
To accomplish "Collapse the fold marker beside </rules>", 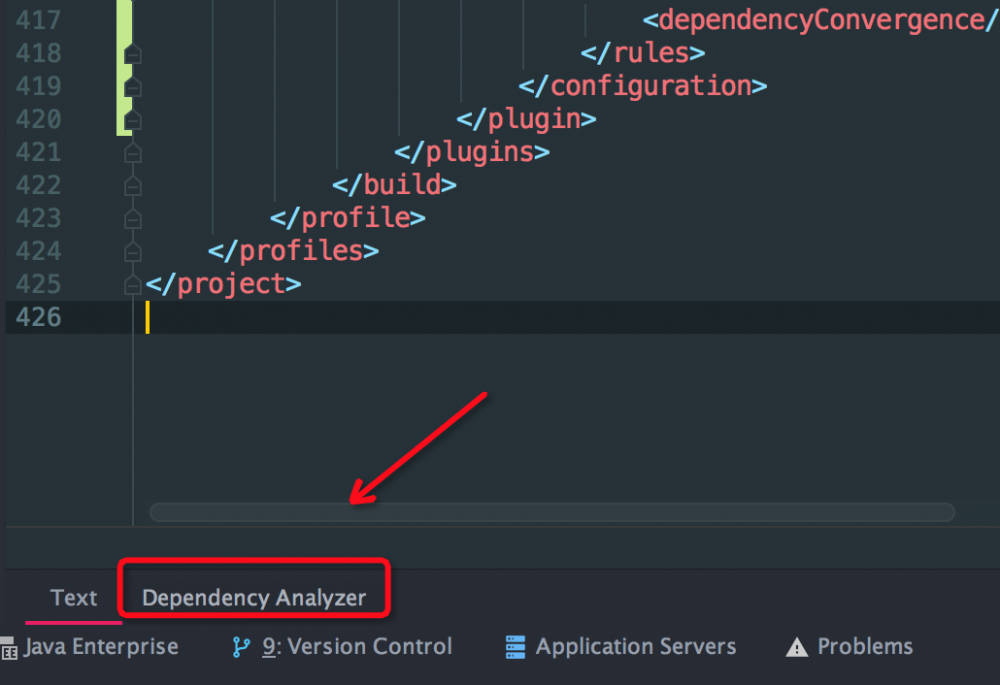I will click(x=132, y=54).
